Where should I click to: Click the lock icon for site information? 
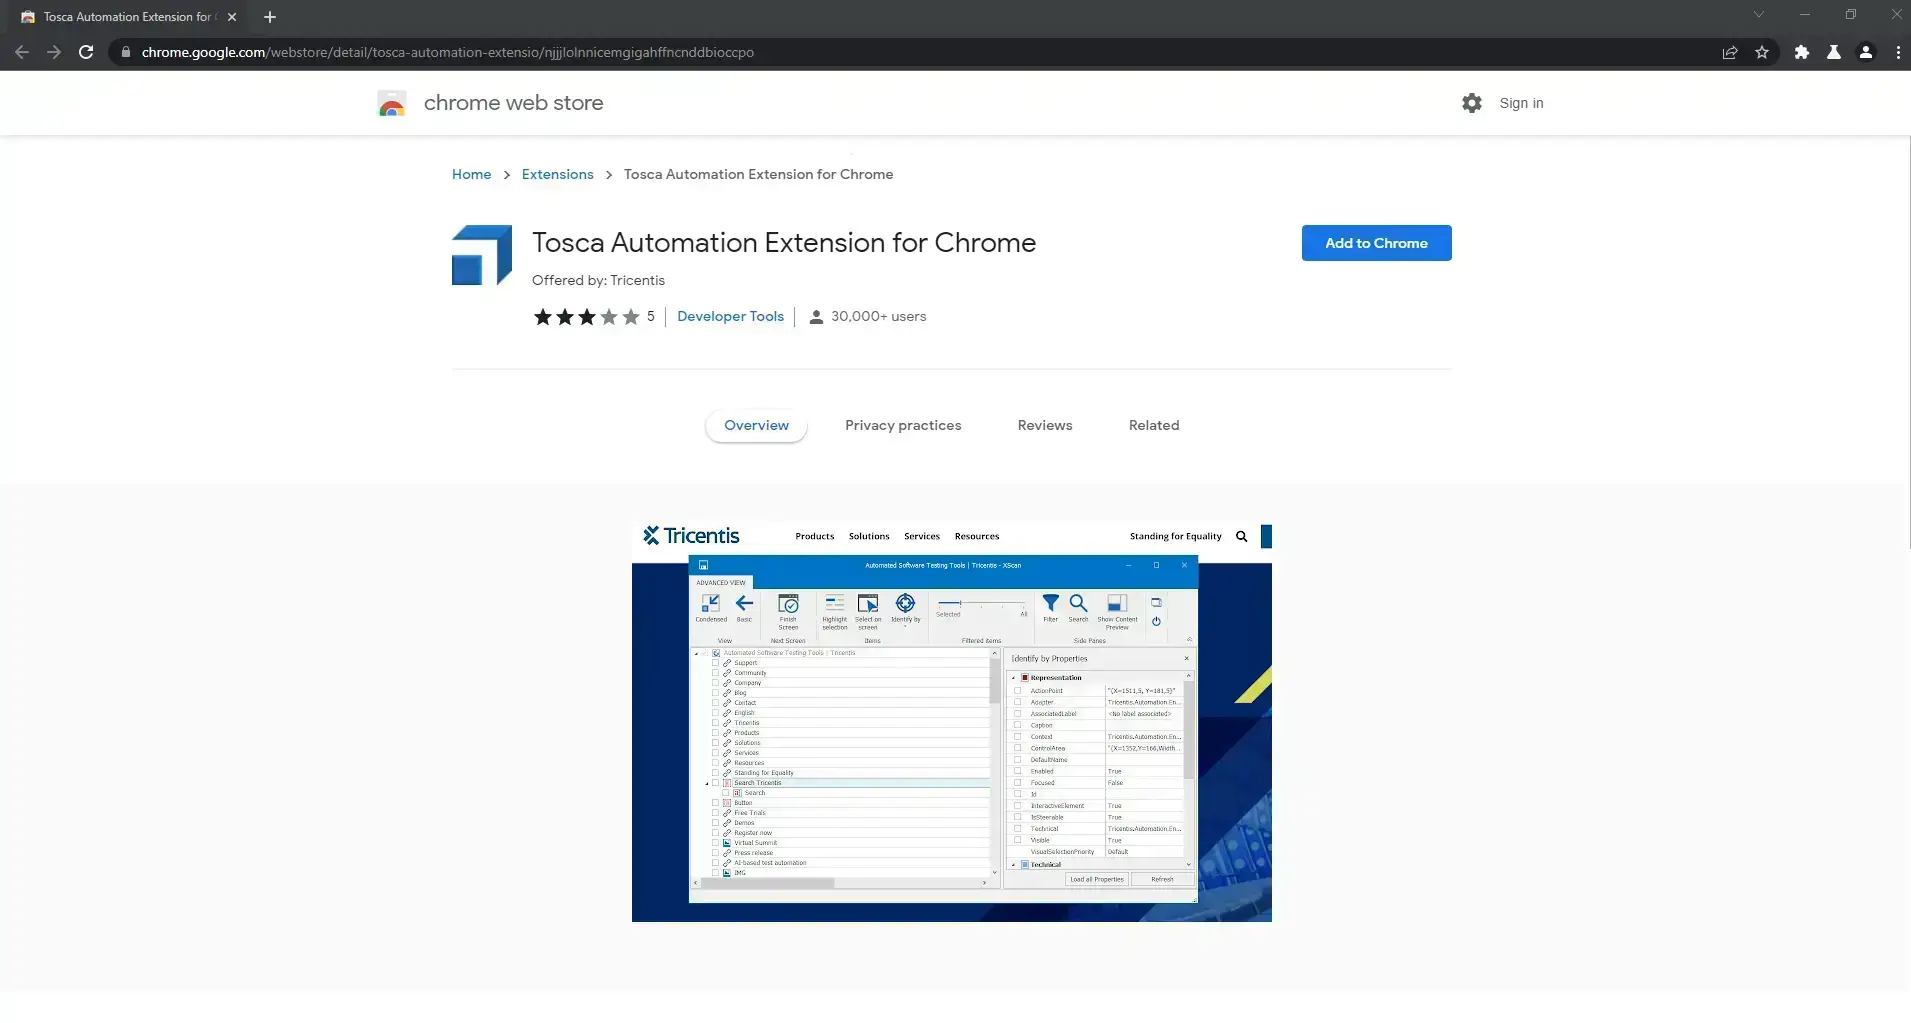pos(125,52)
